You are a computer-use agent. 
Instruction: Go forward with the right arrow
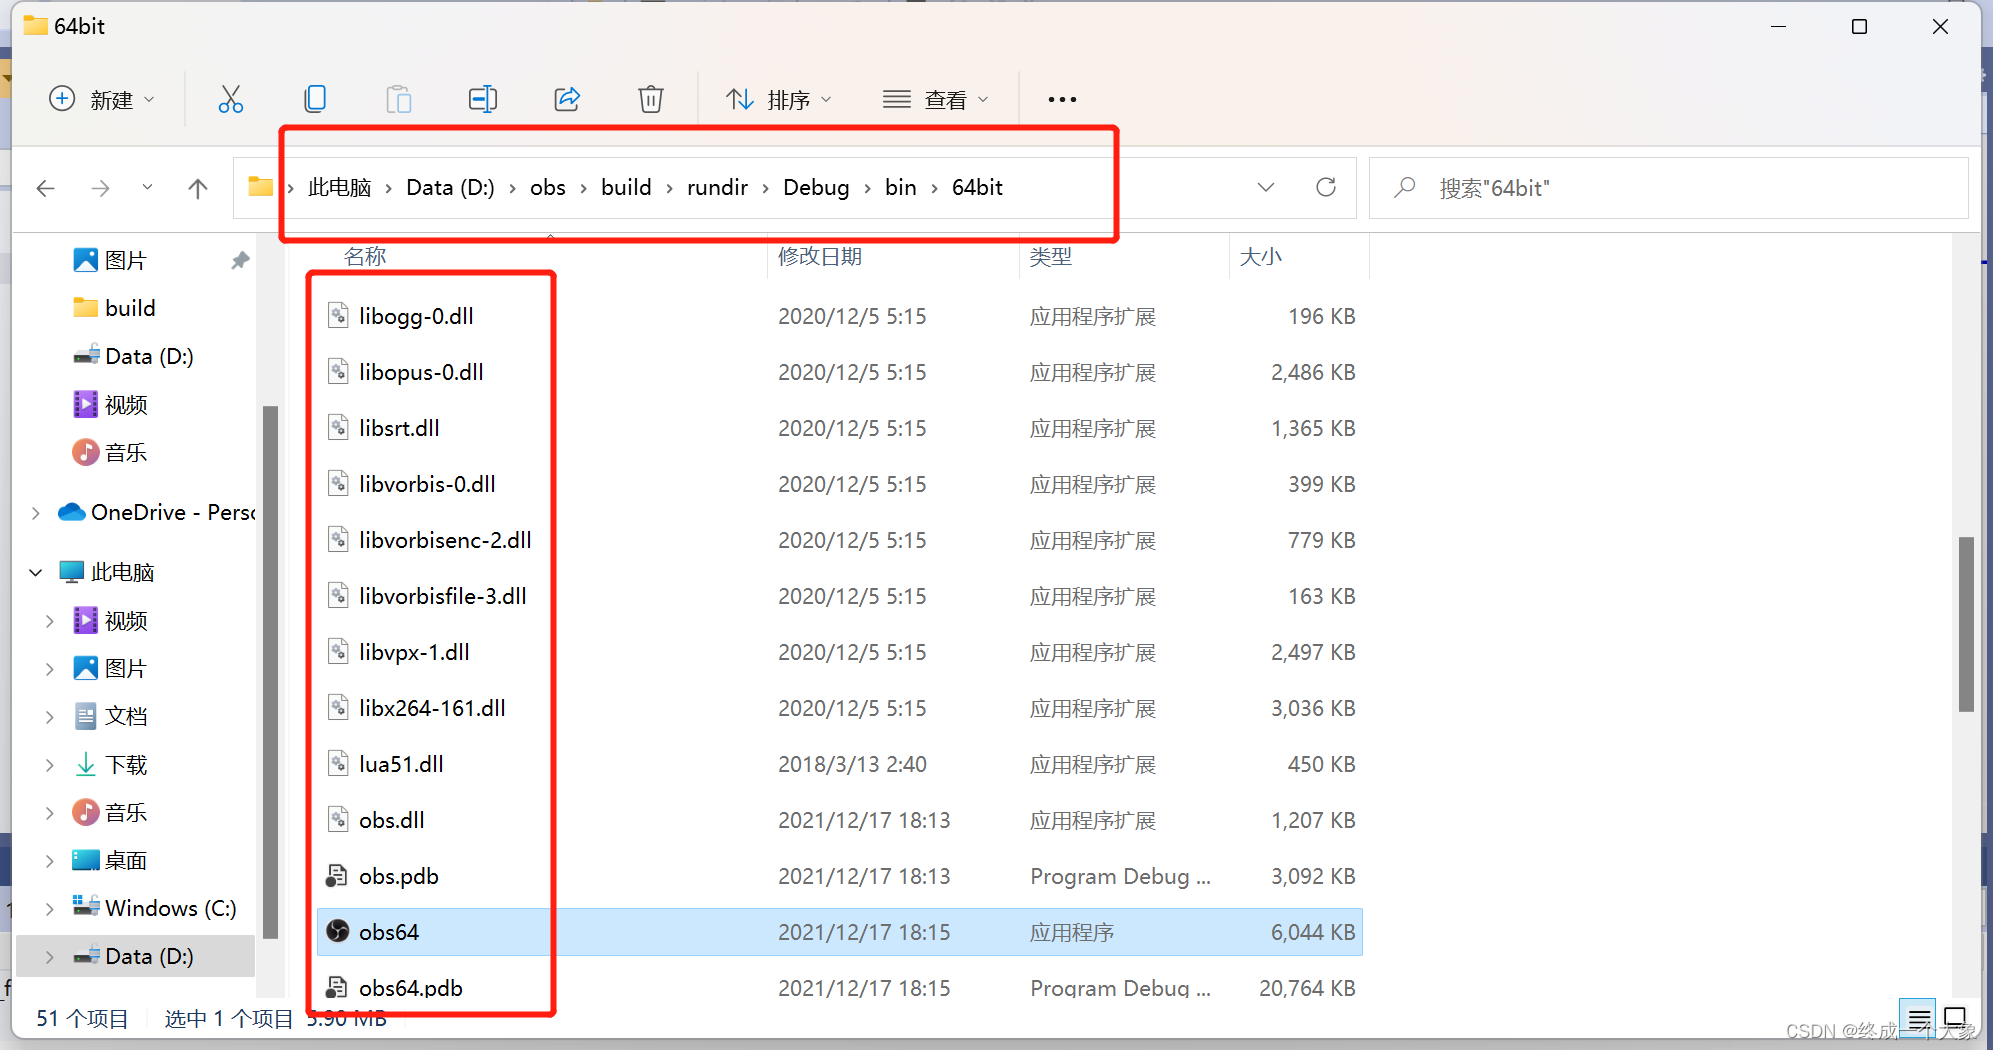coord(100,188)
